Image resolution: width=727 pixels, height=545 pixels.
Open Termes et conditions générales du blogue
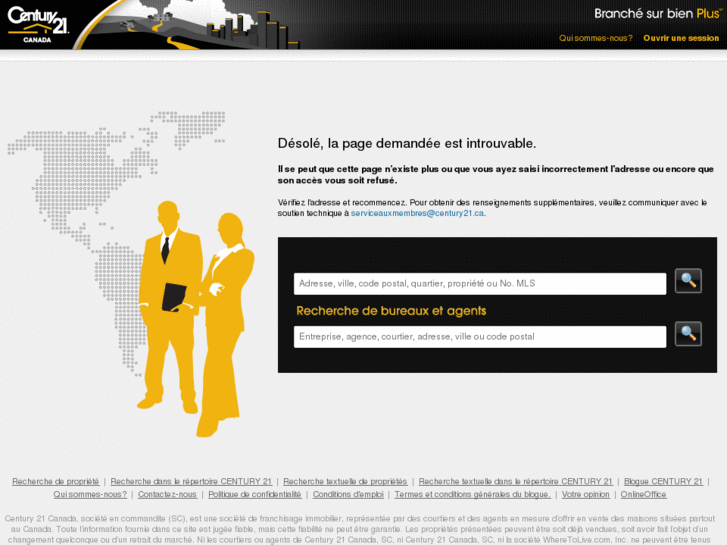[x=472, y=494]
